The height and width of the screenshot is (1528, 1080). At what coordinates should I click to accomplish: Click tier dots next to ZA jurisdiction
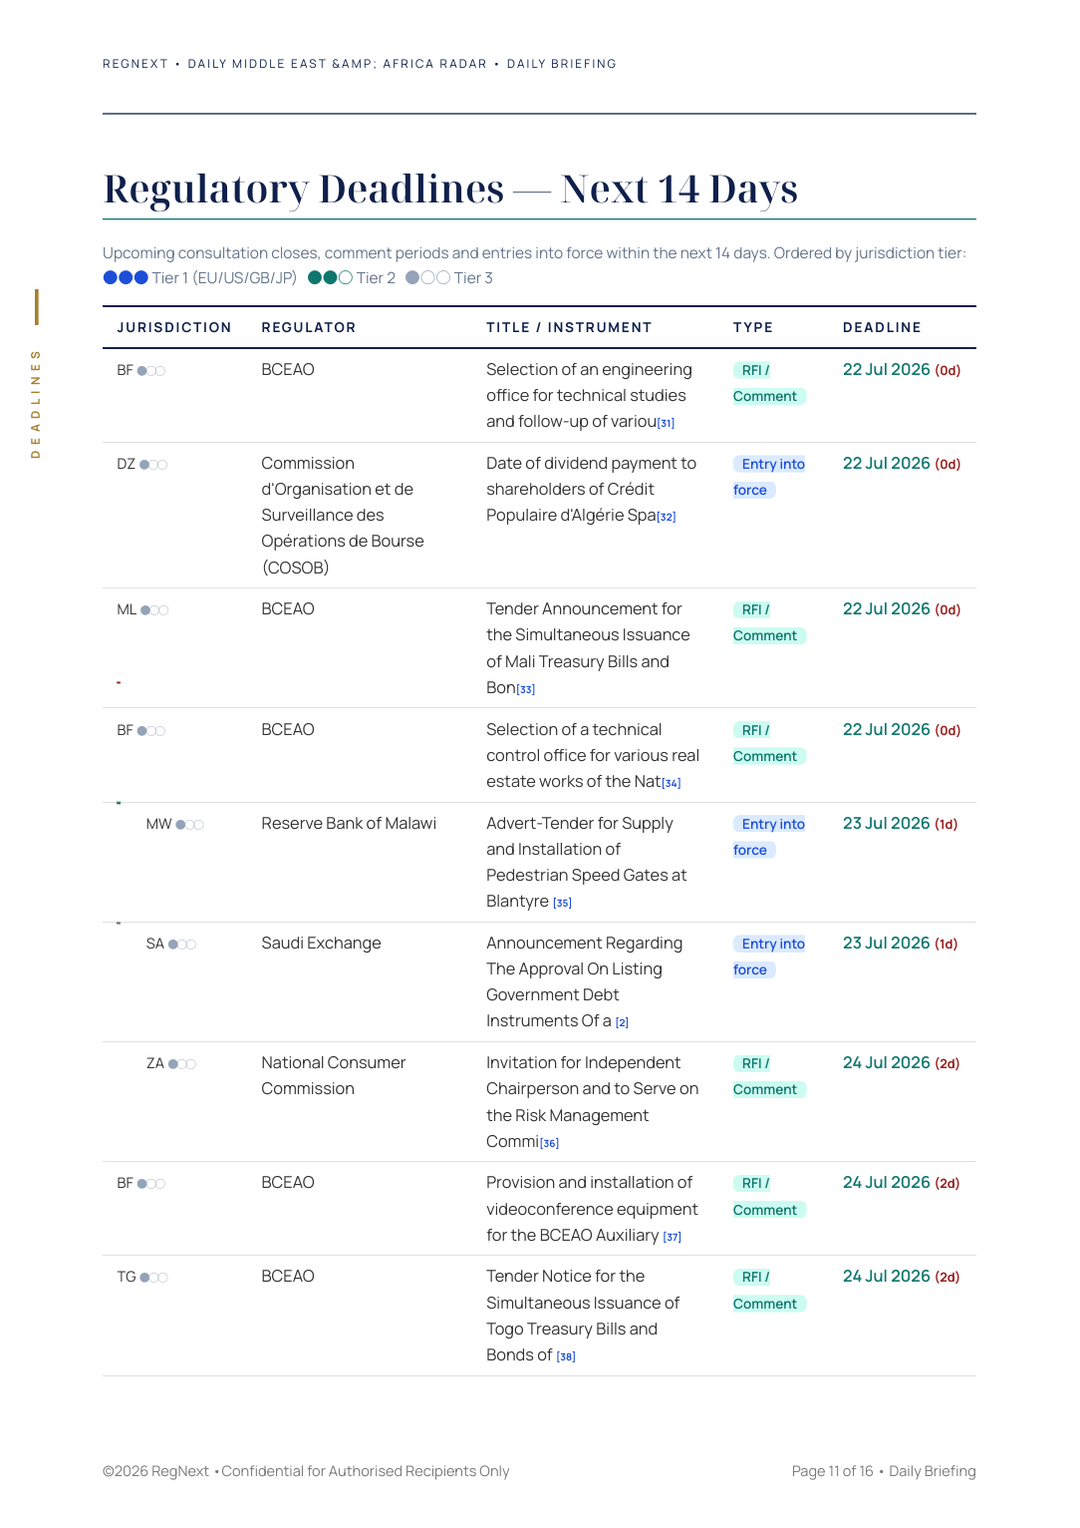point(182,1064)
